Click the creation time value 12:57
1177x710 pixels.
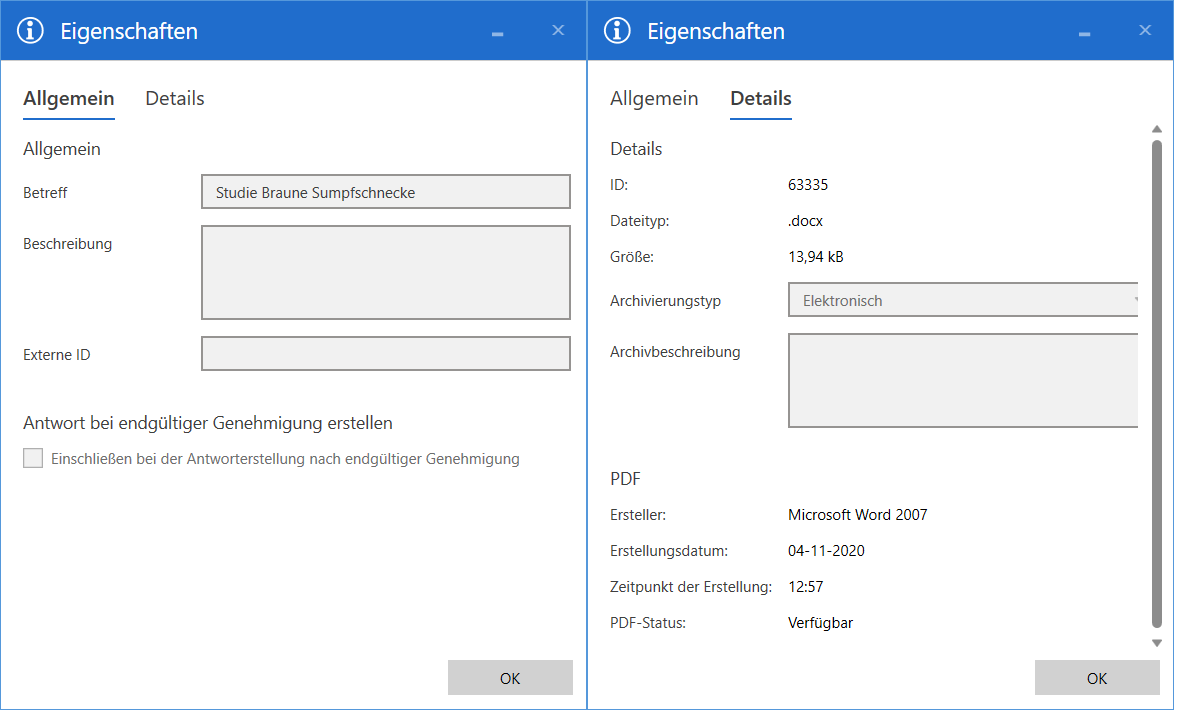coord(805,587)
